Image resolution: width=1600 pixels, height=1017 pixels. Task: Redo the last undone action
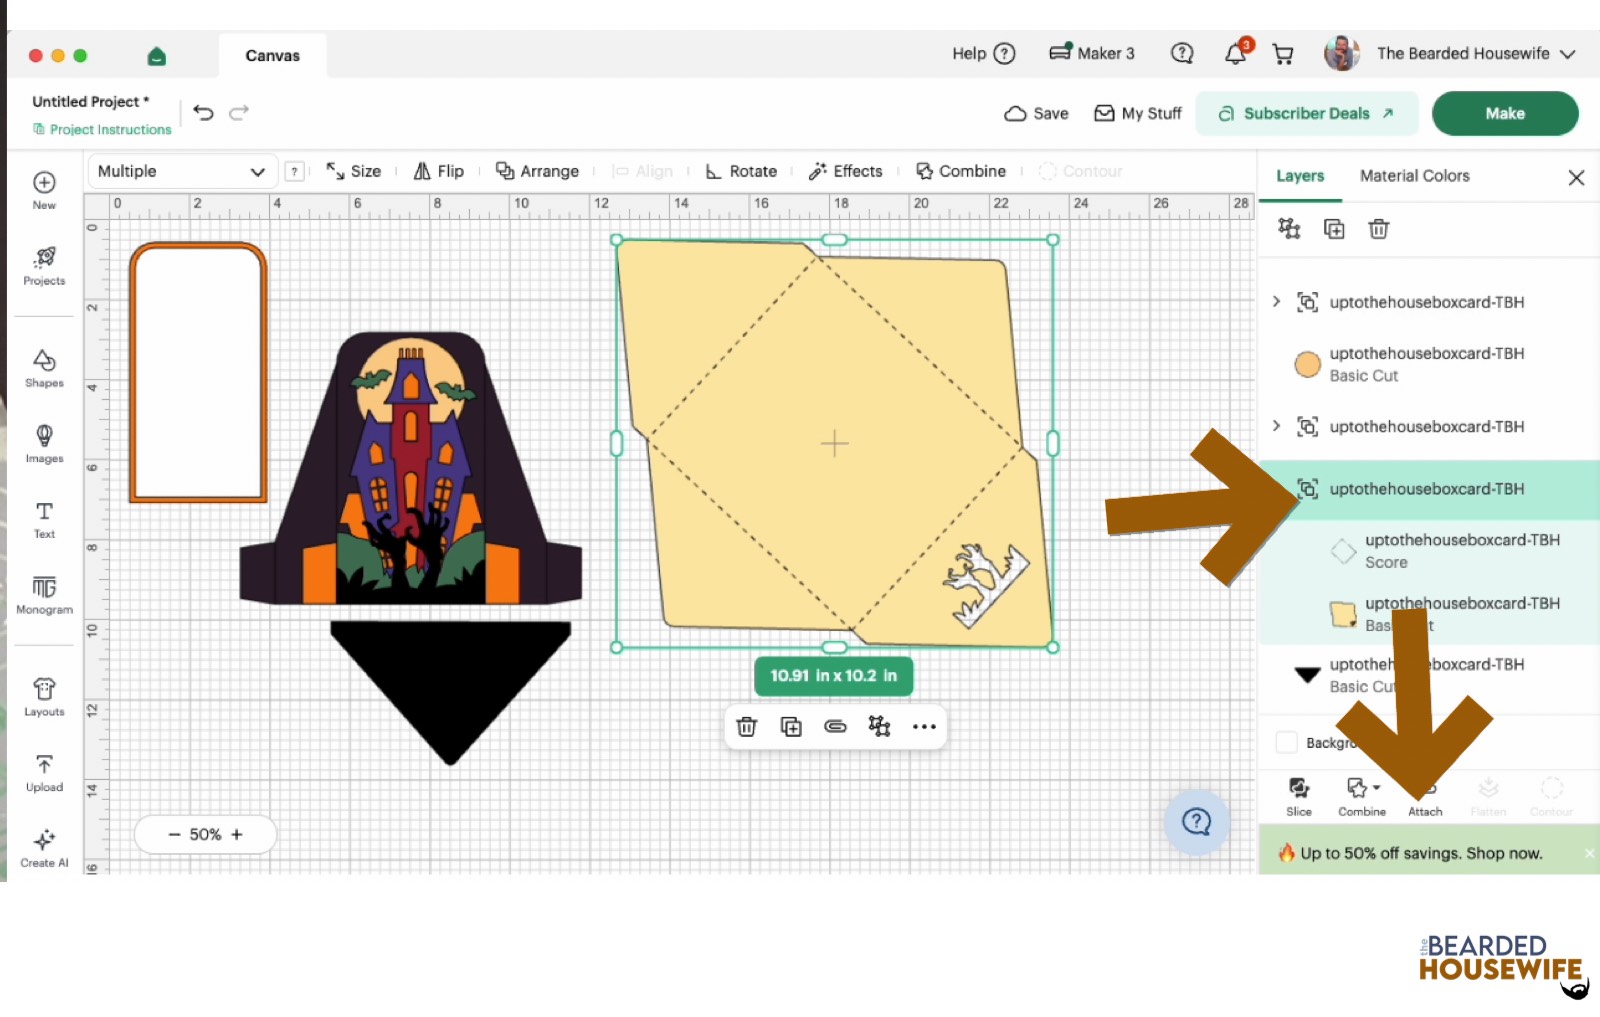pyautogui.click(x=239, y=113)
